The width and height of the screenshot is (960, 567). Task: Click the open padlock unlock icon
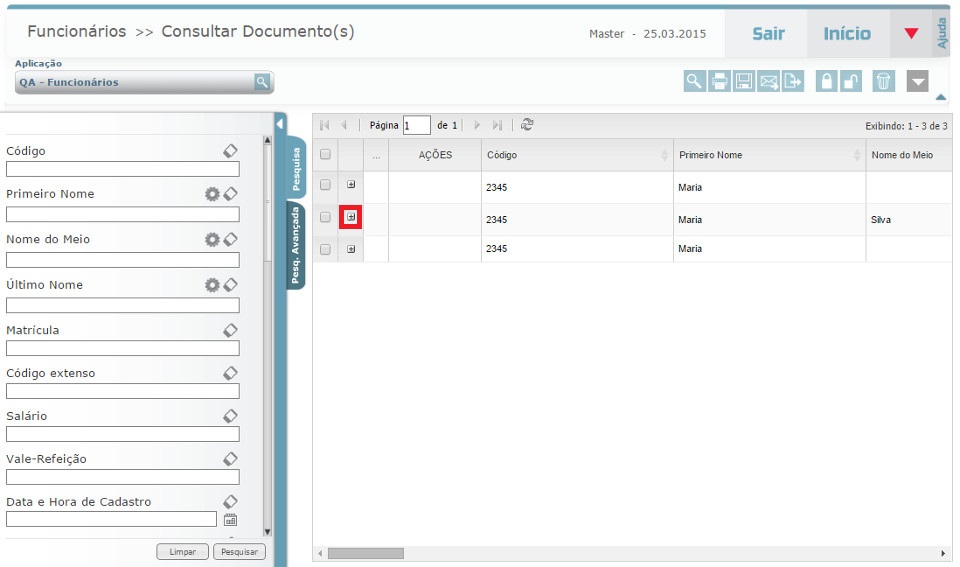coord(851,82)
